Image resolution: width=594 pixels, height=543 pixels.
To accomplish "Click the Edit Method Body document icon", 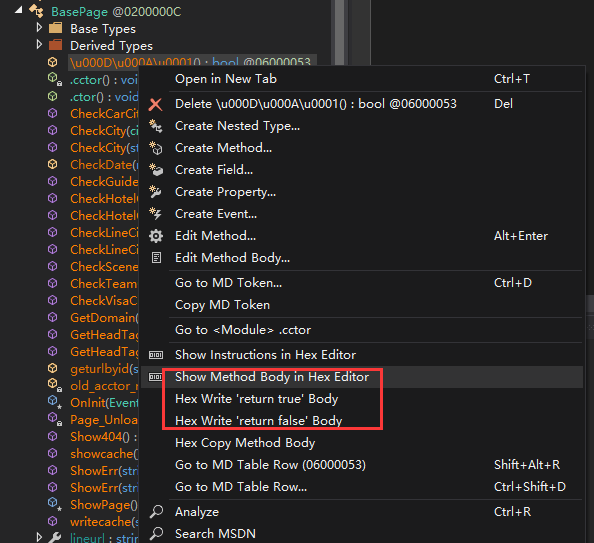I will (156, 258).
